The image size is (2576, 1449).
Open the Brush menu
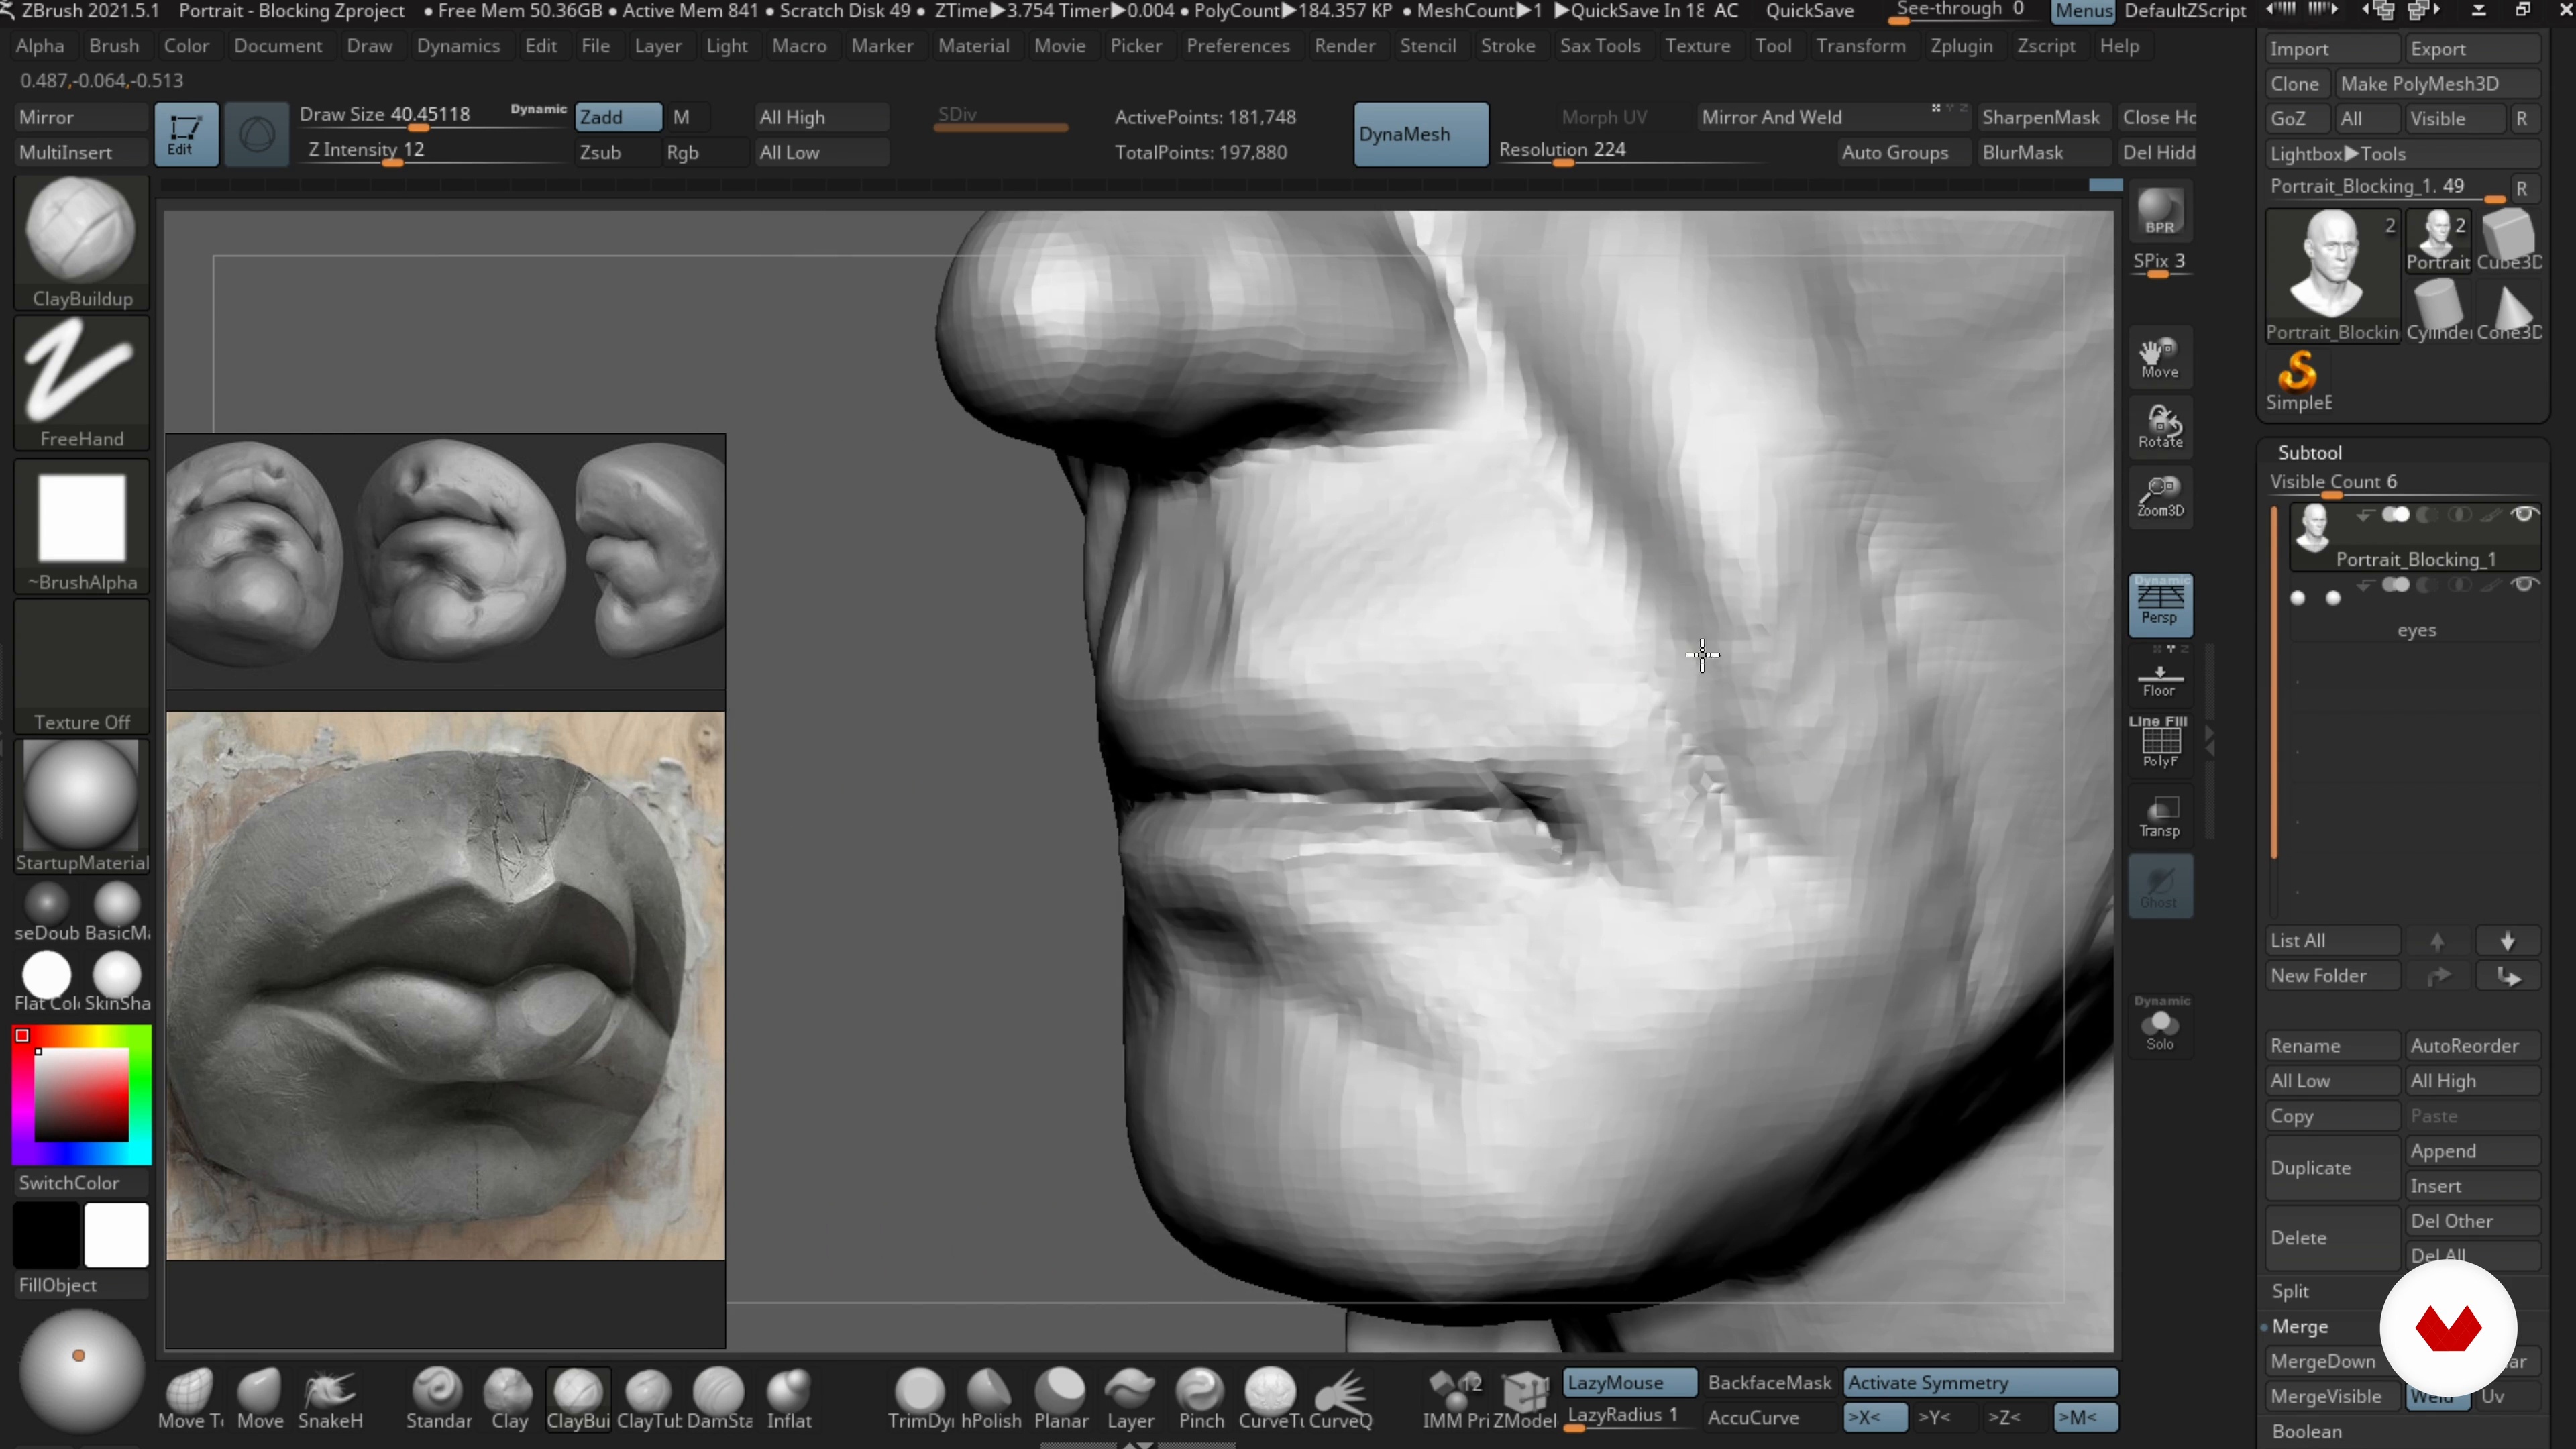[114, 46]
